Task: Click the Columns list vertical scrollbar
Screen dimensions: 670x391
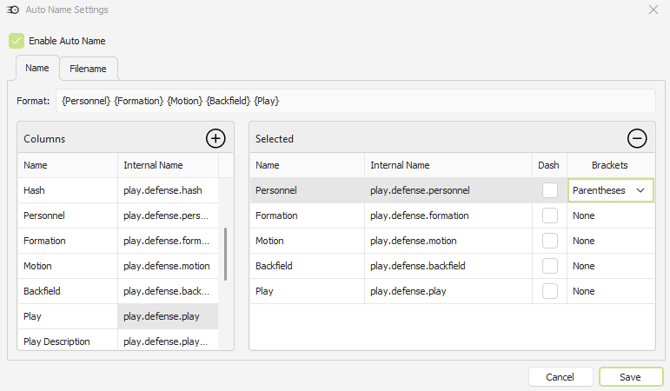Action: pyautogui.click(x=225, y=254)
